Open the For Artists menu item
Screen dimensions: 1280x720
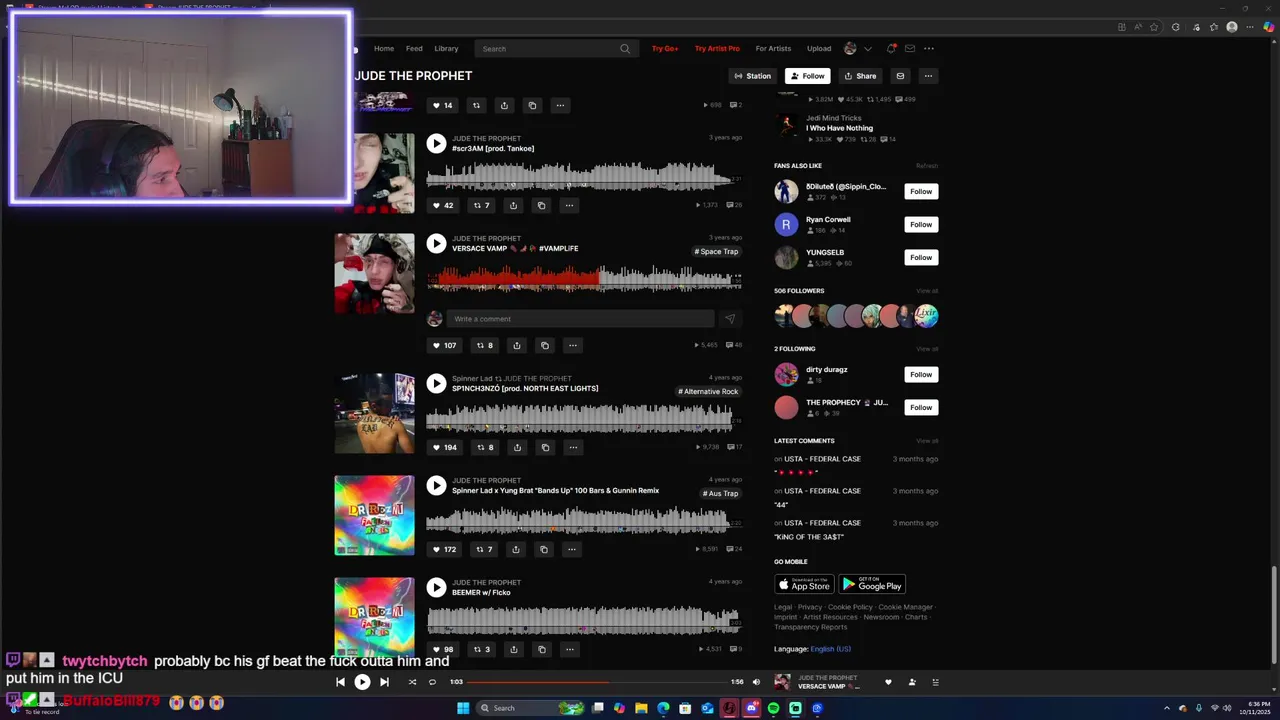point(773,48)
